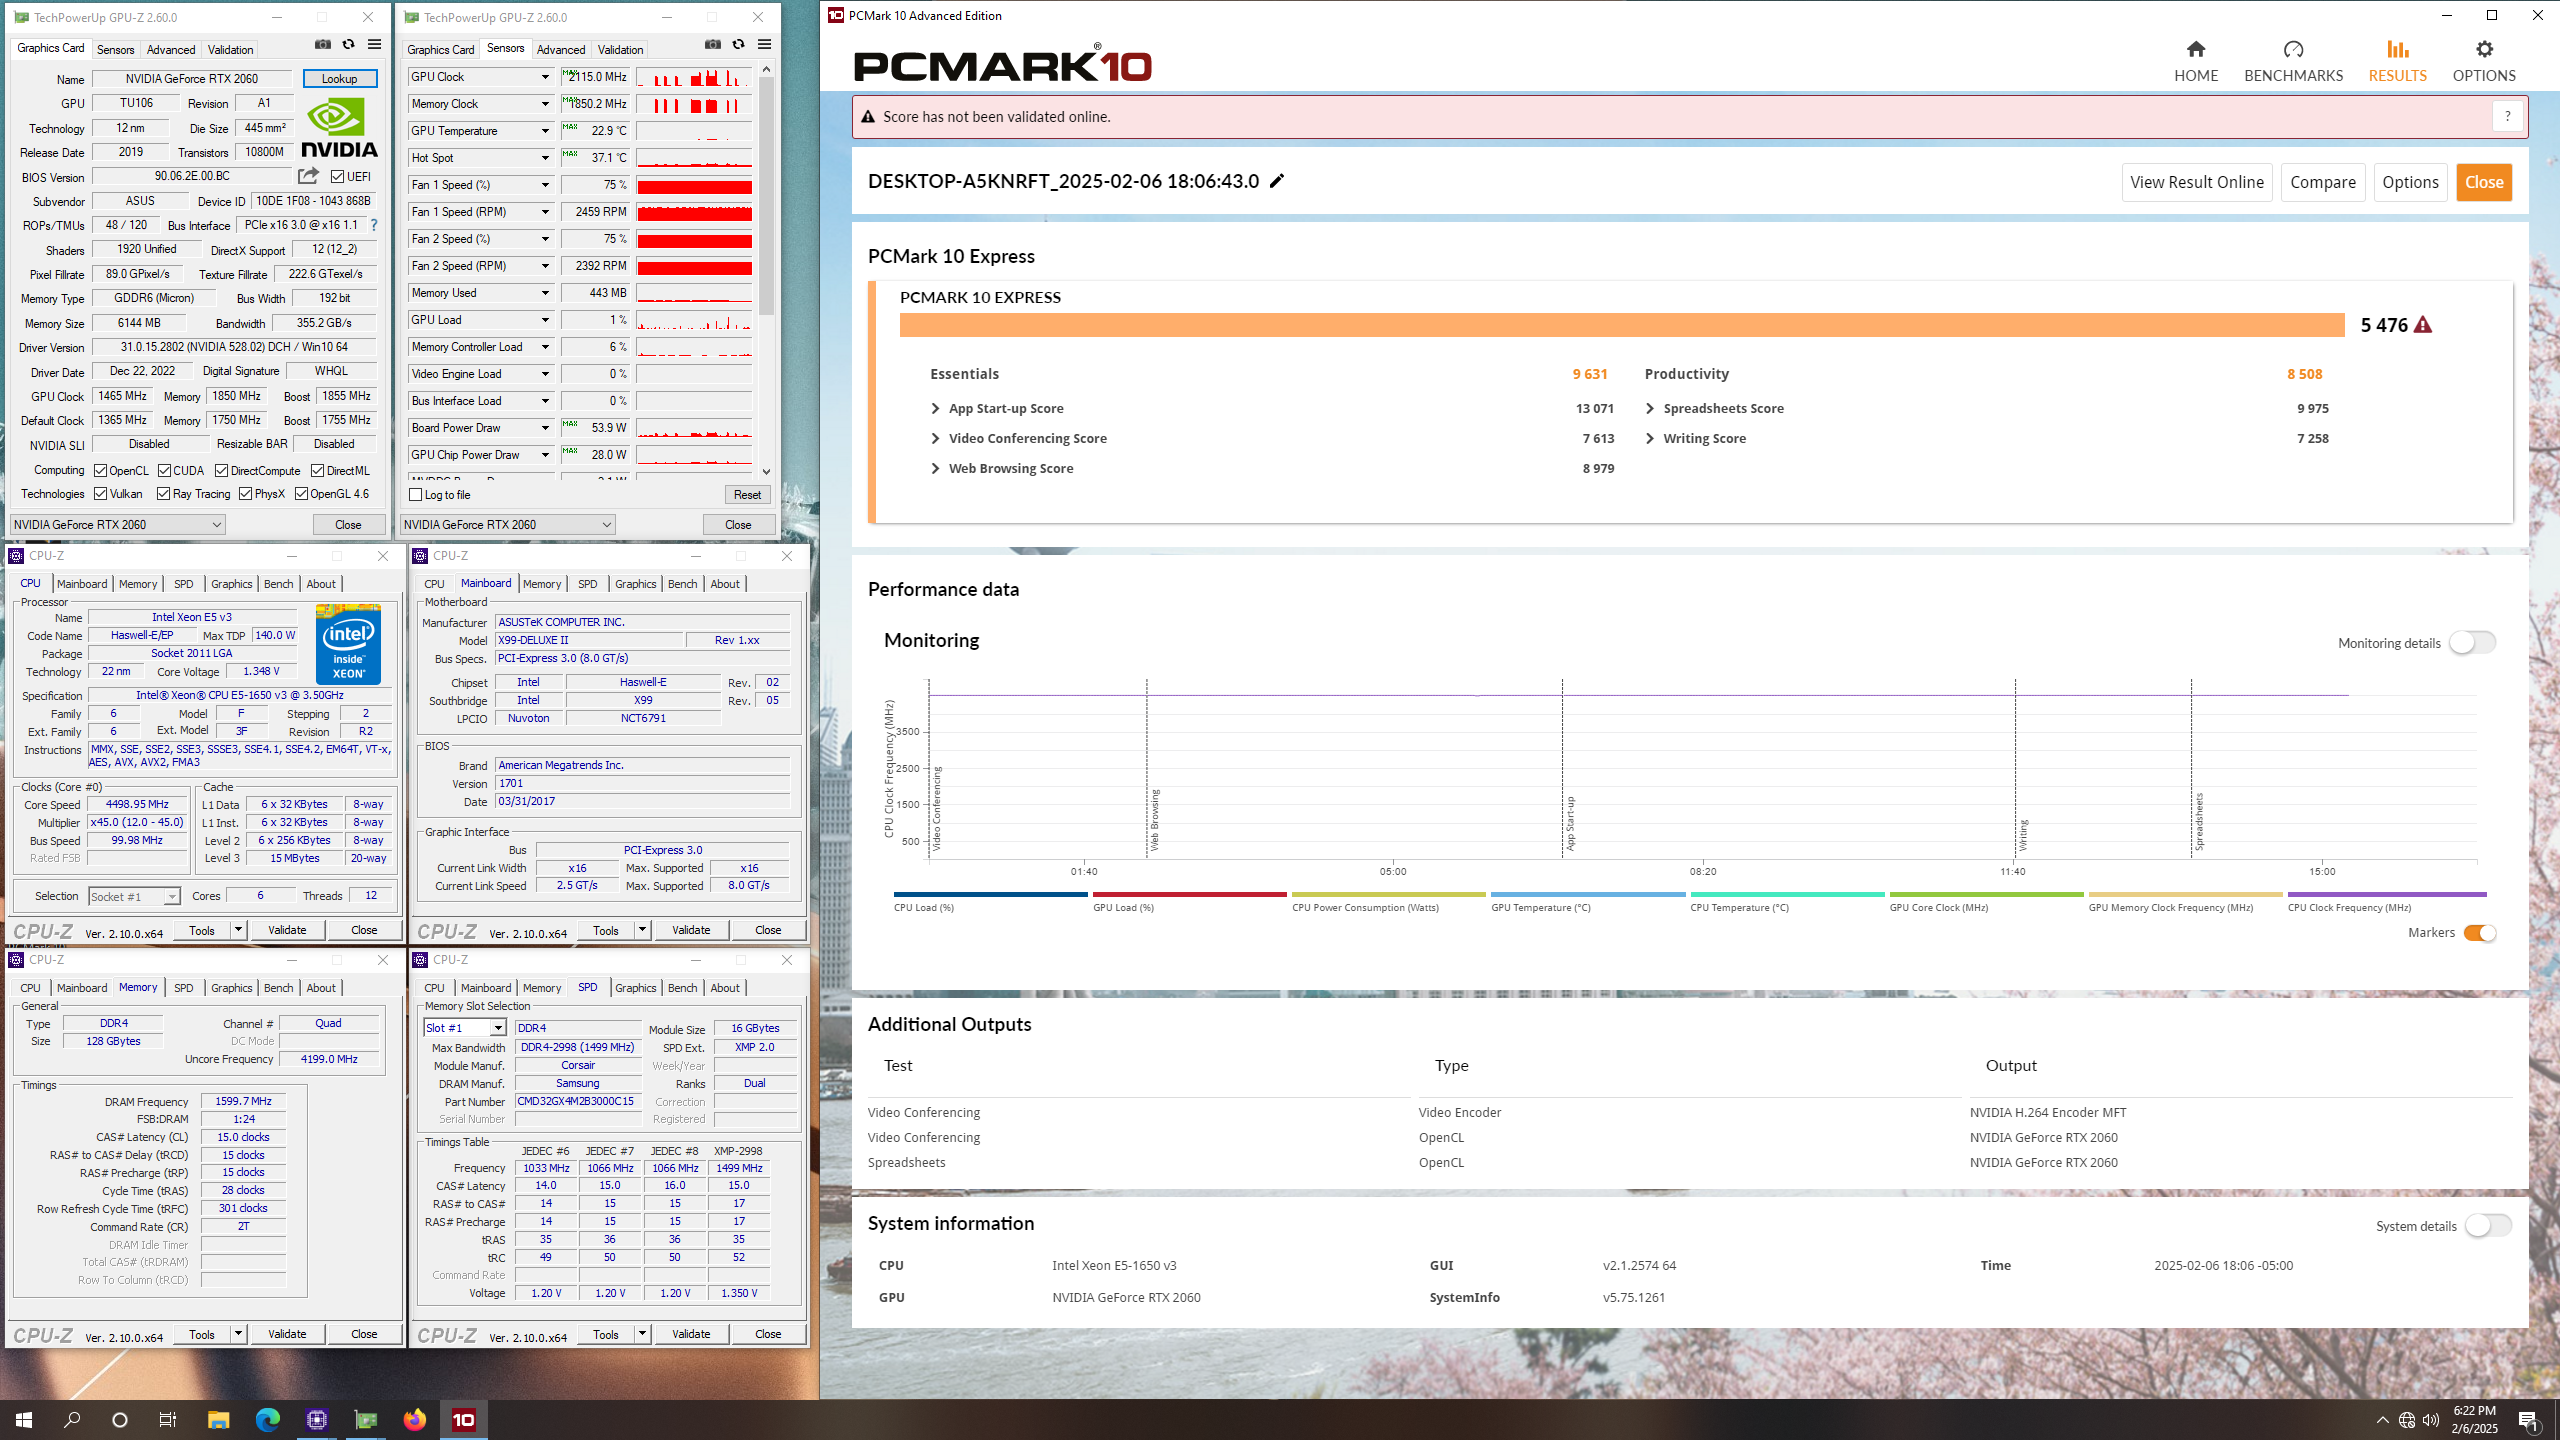Enable Monitoring details toggle
Image resolution: width=2560 pixels, height=1440 pixels.
click(2472, 643)
